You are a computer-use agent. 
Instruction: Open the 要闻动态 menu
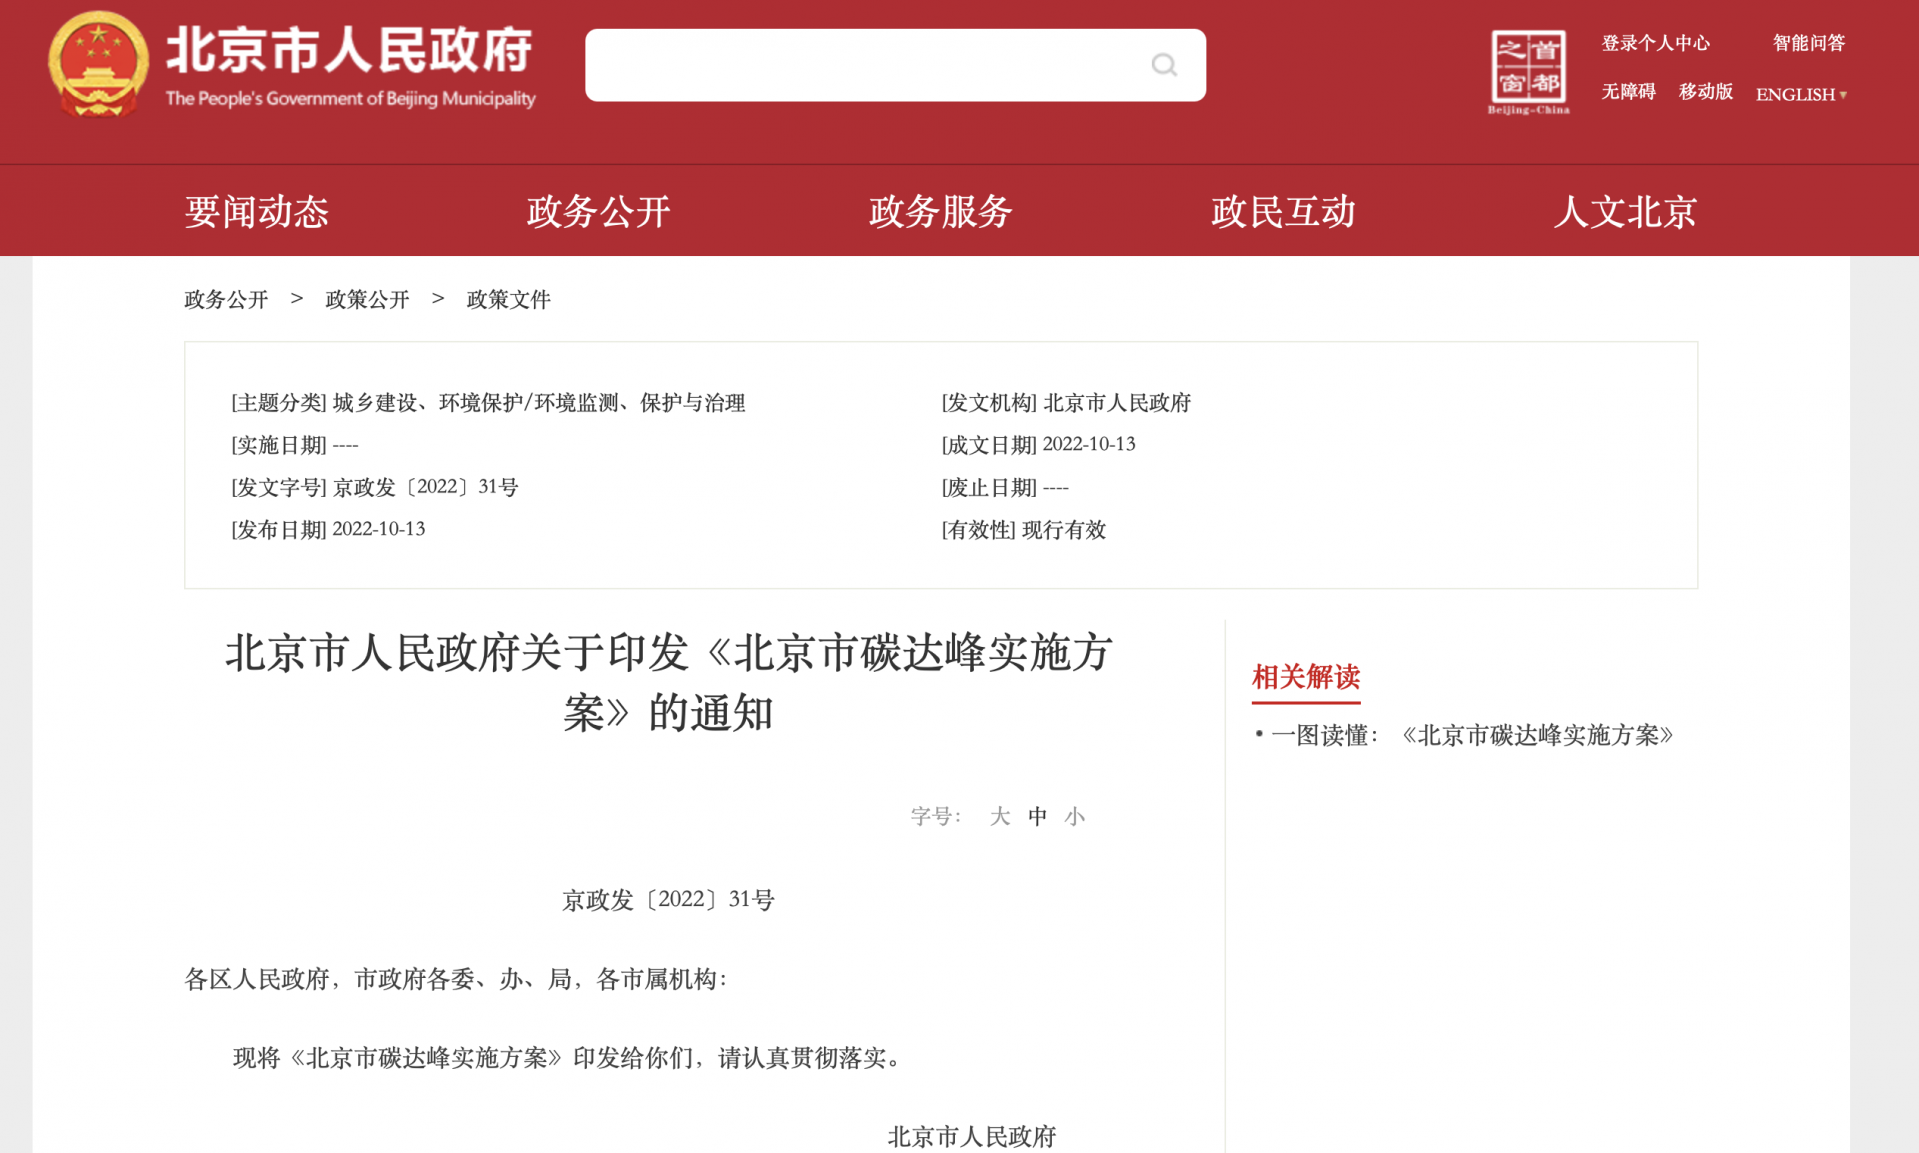[257, 211]
